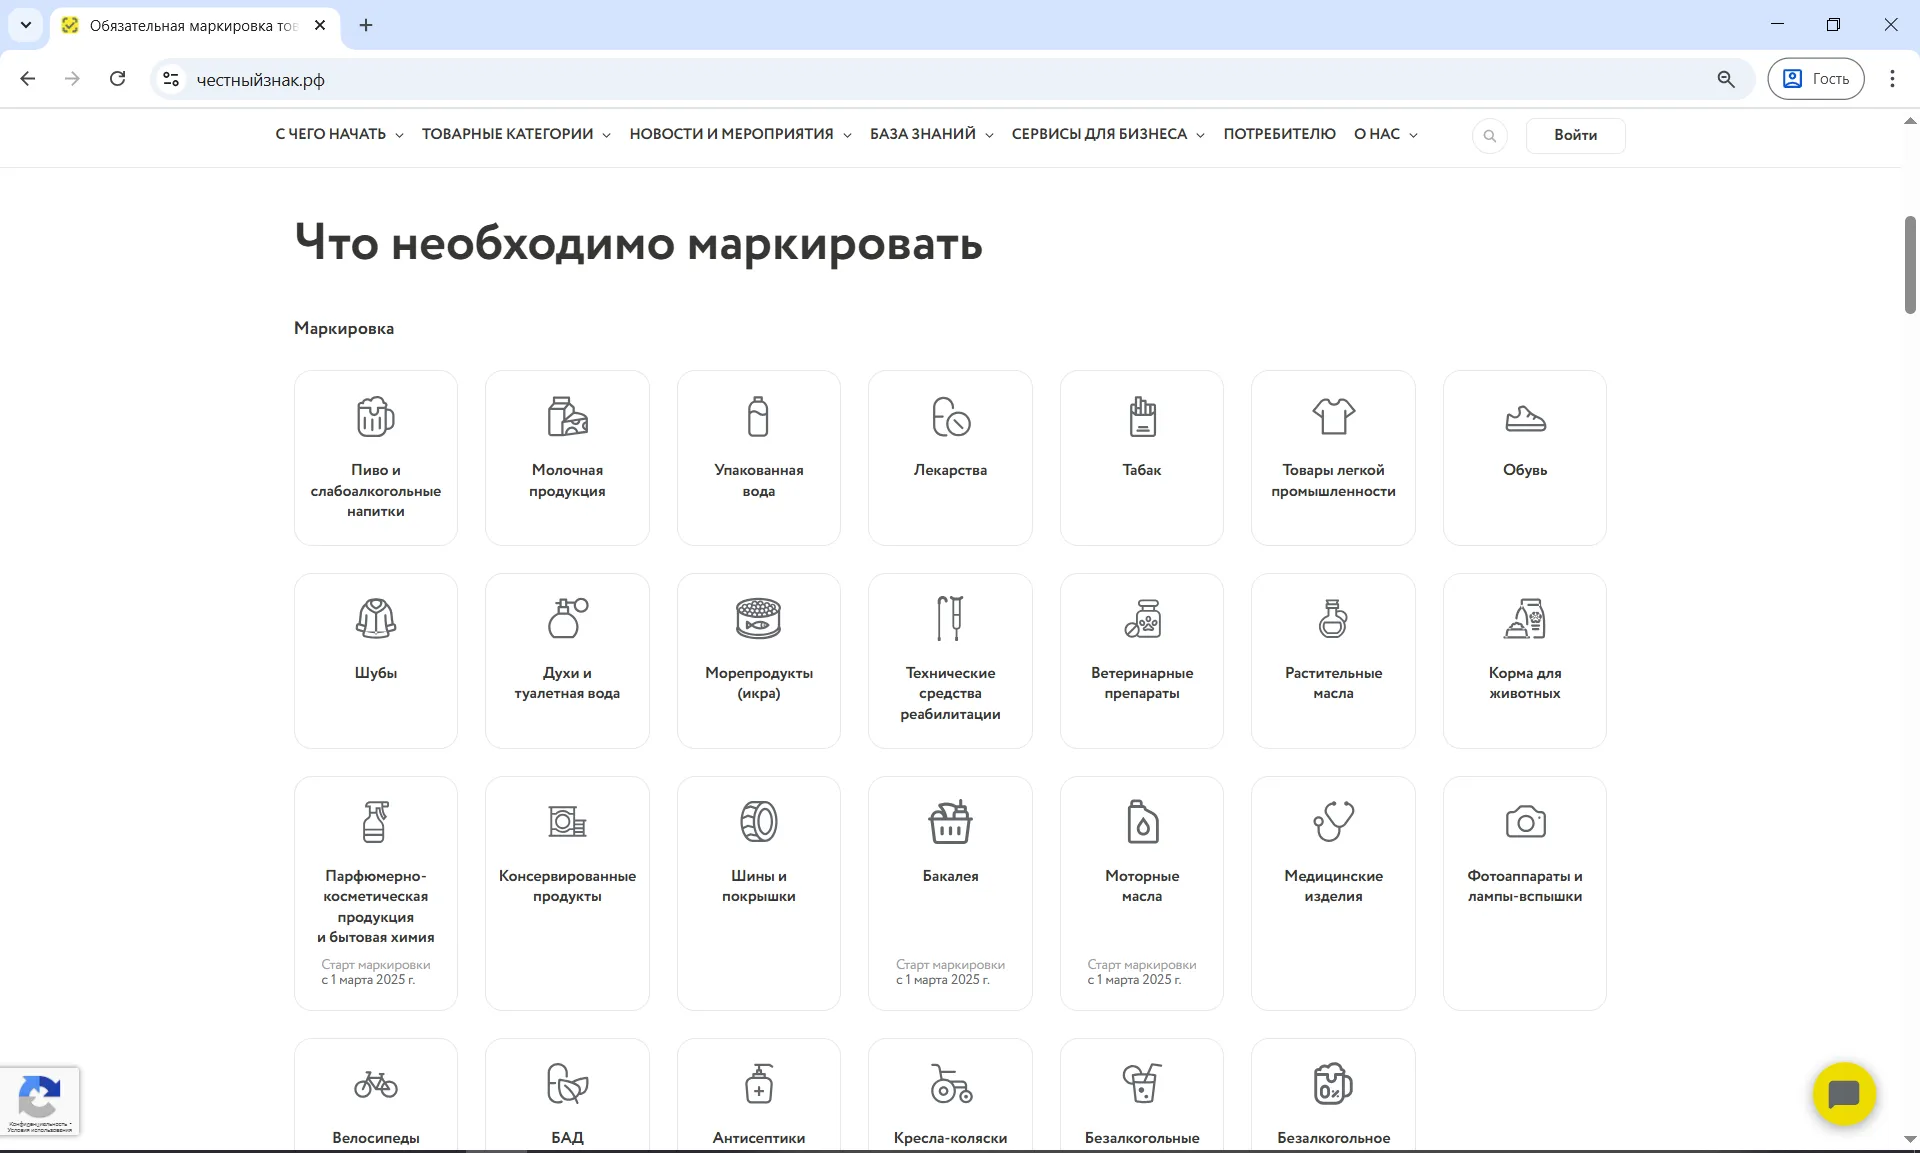Screen dimensions: 1920x1153
Task: Click the beer mug category icon
Action: coord(375,417)
